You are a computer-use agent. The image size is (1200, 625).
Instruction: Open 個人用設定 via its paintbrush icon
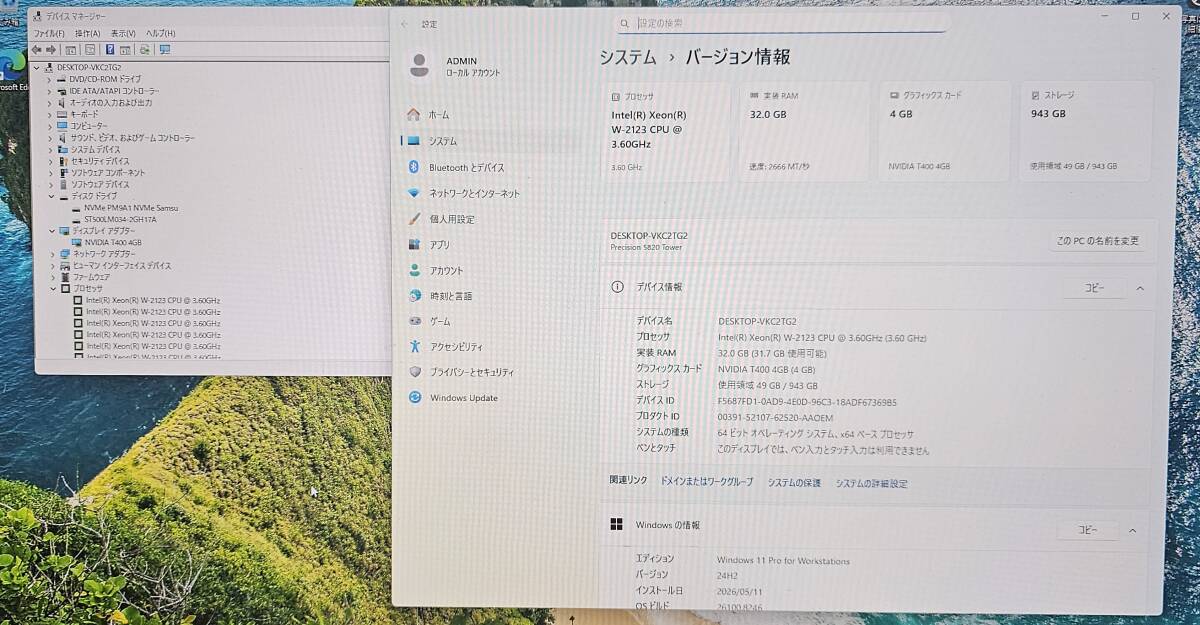click(414, 219)
